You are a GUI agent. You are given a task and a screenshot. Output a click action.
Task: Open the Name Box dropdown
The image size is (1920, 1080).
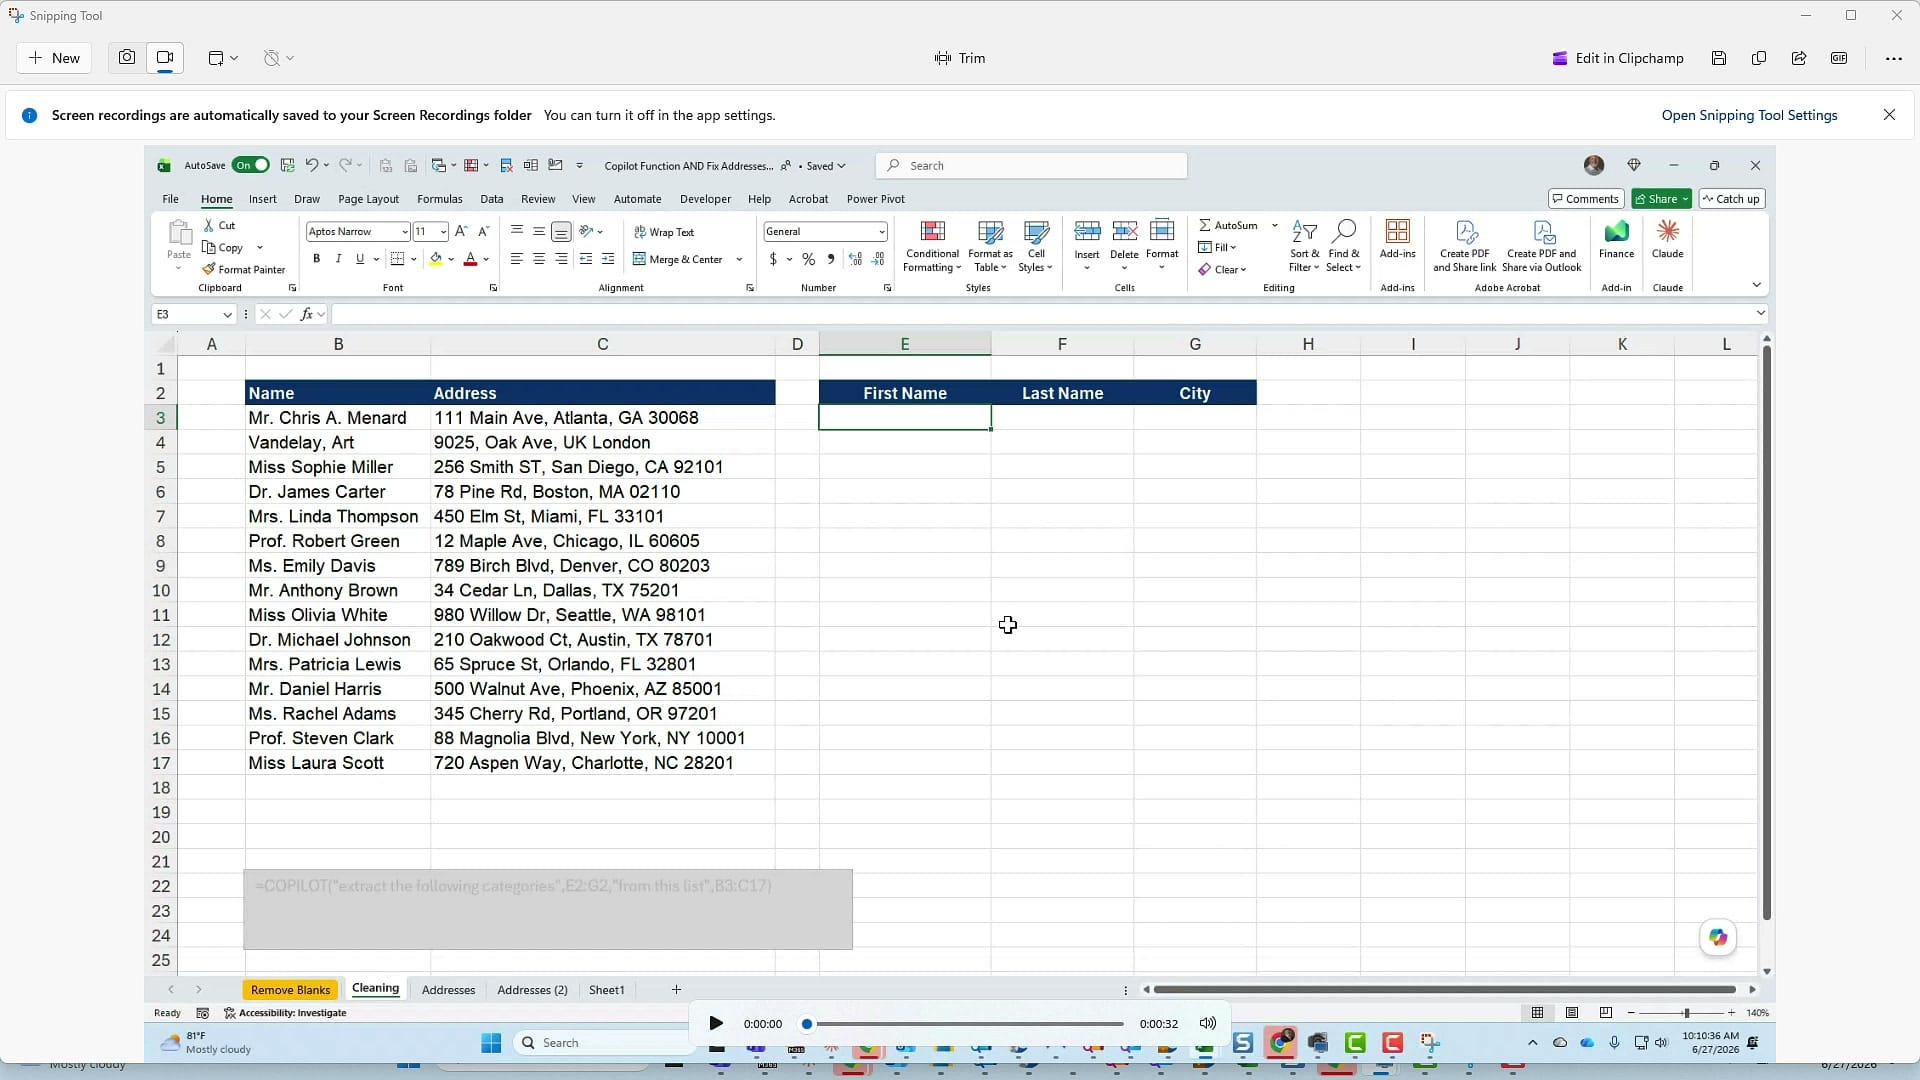[x=227, y=315]
